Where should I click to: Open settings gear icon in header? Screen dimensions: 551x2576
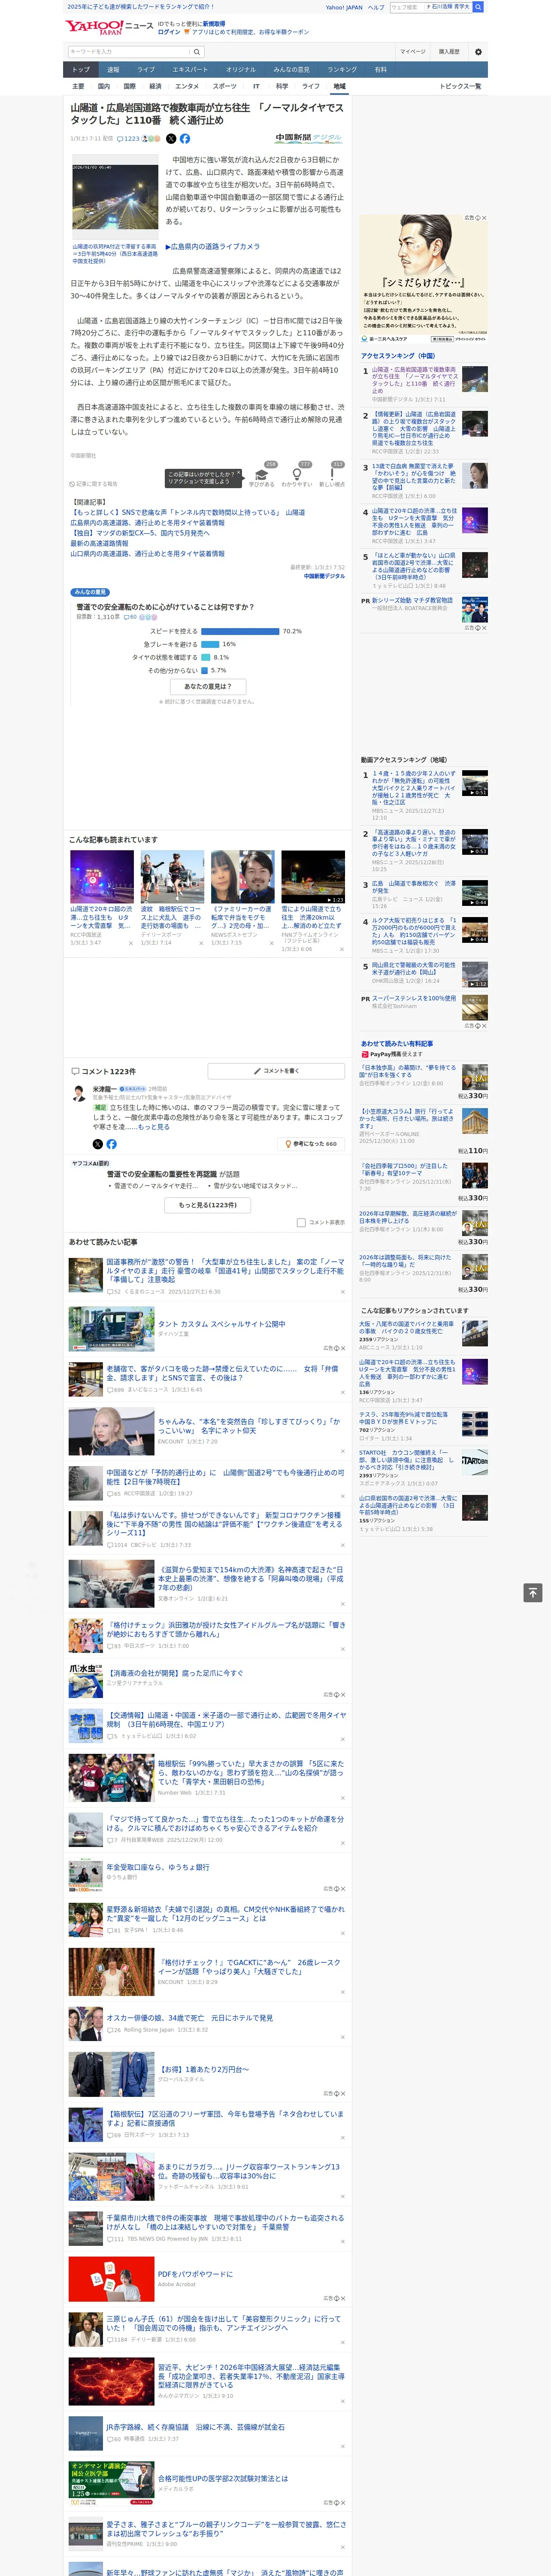pyautogui.click(x=478, y=51)
